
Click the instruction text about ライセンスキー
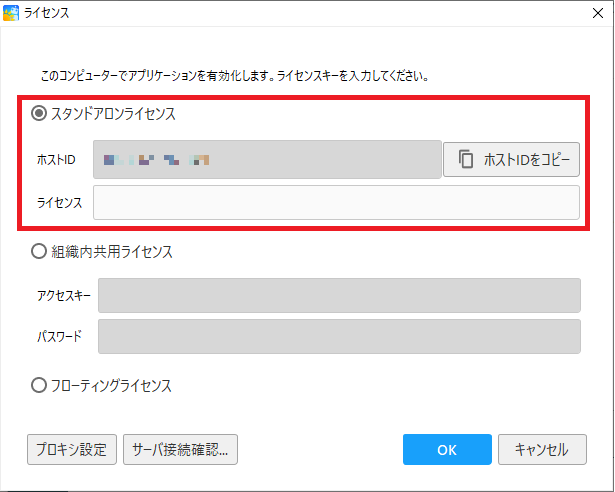(235, 76)
